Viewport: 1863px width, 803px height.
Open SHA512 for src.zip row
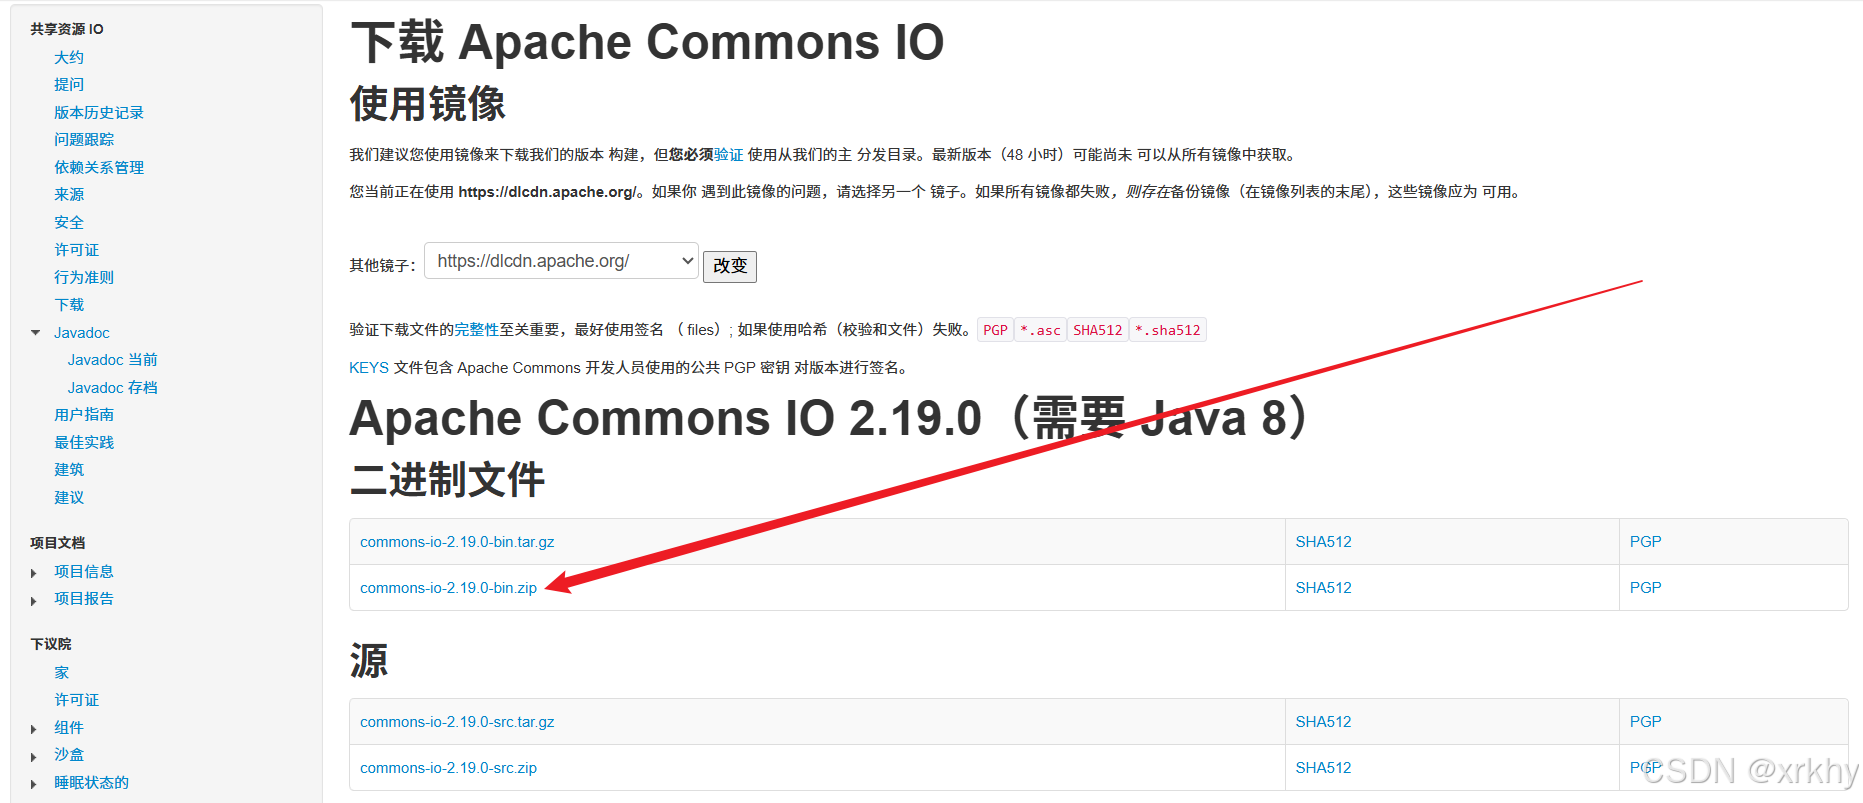click(x=1323, y=768)
